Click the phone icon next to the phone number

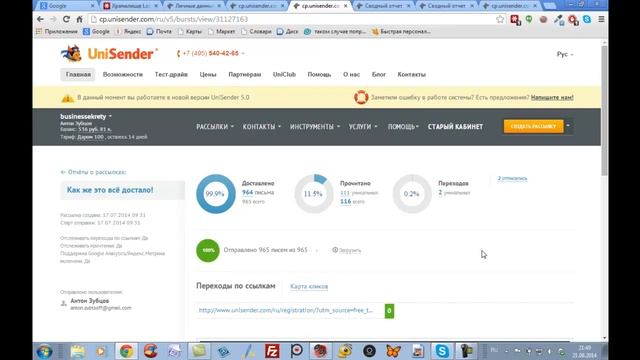tap(178, 53)
